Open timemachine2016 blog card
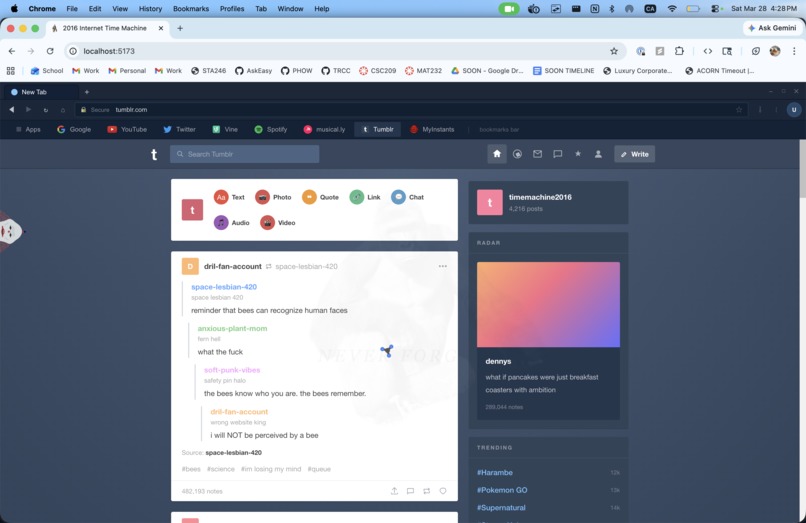806x523 pixels. pyautogui.click(x=548, y=202)
